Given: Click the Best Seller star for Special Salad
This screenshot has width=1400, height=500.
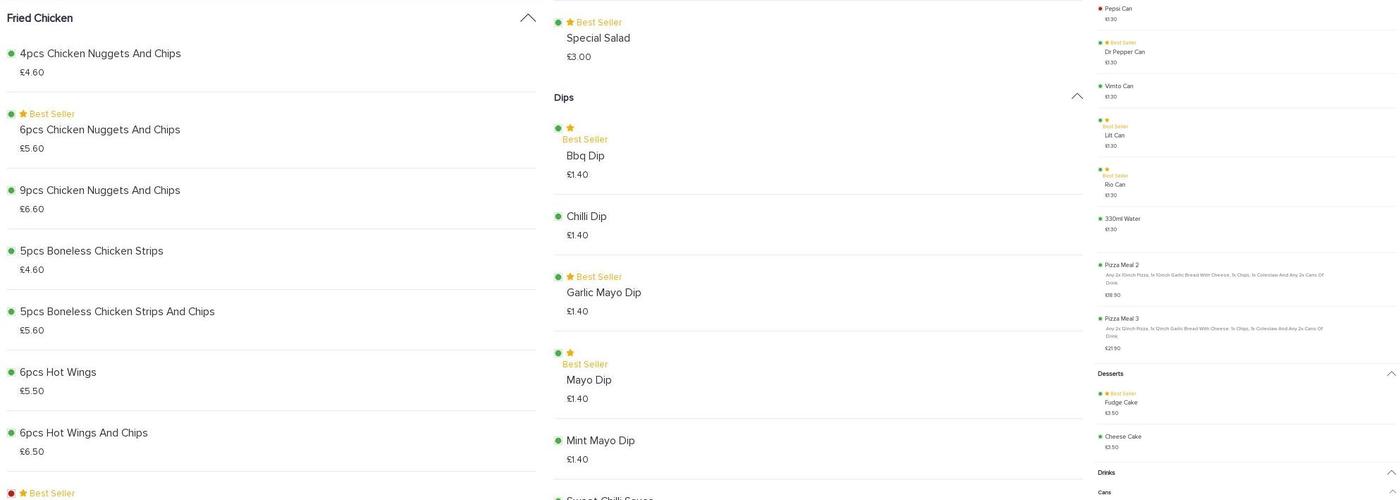Looking at the screenshot, I should [570, 22].
